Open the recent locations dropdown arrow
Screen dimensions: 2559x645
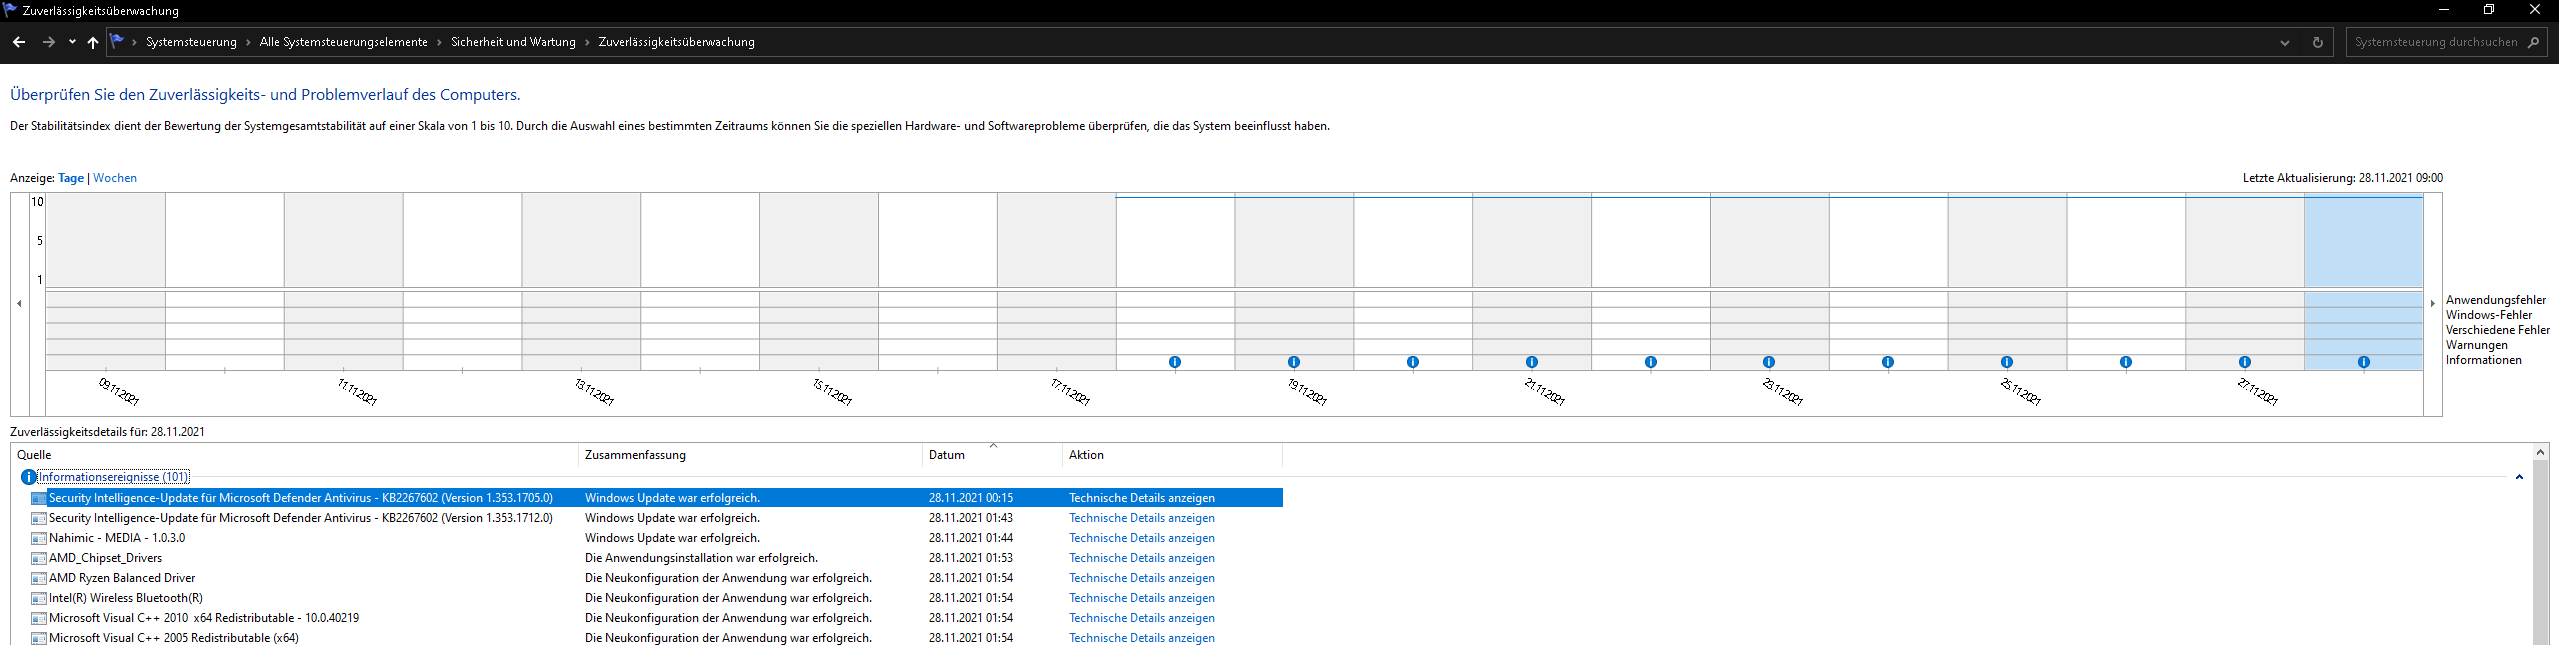click(72, 42)
